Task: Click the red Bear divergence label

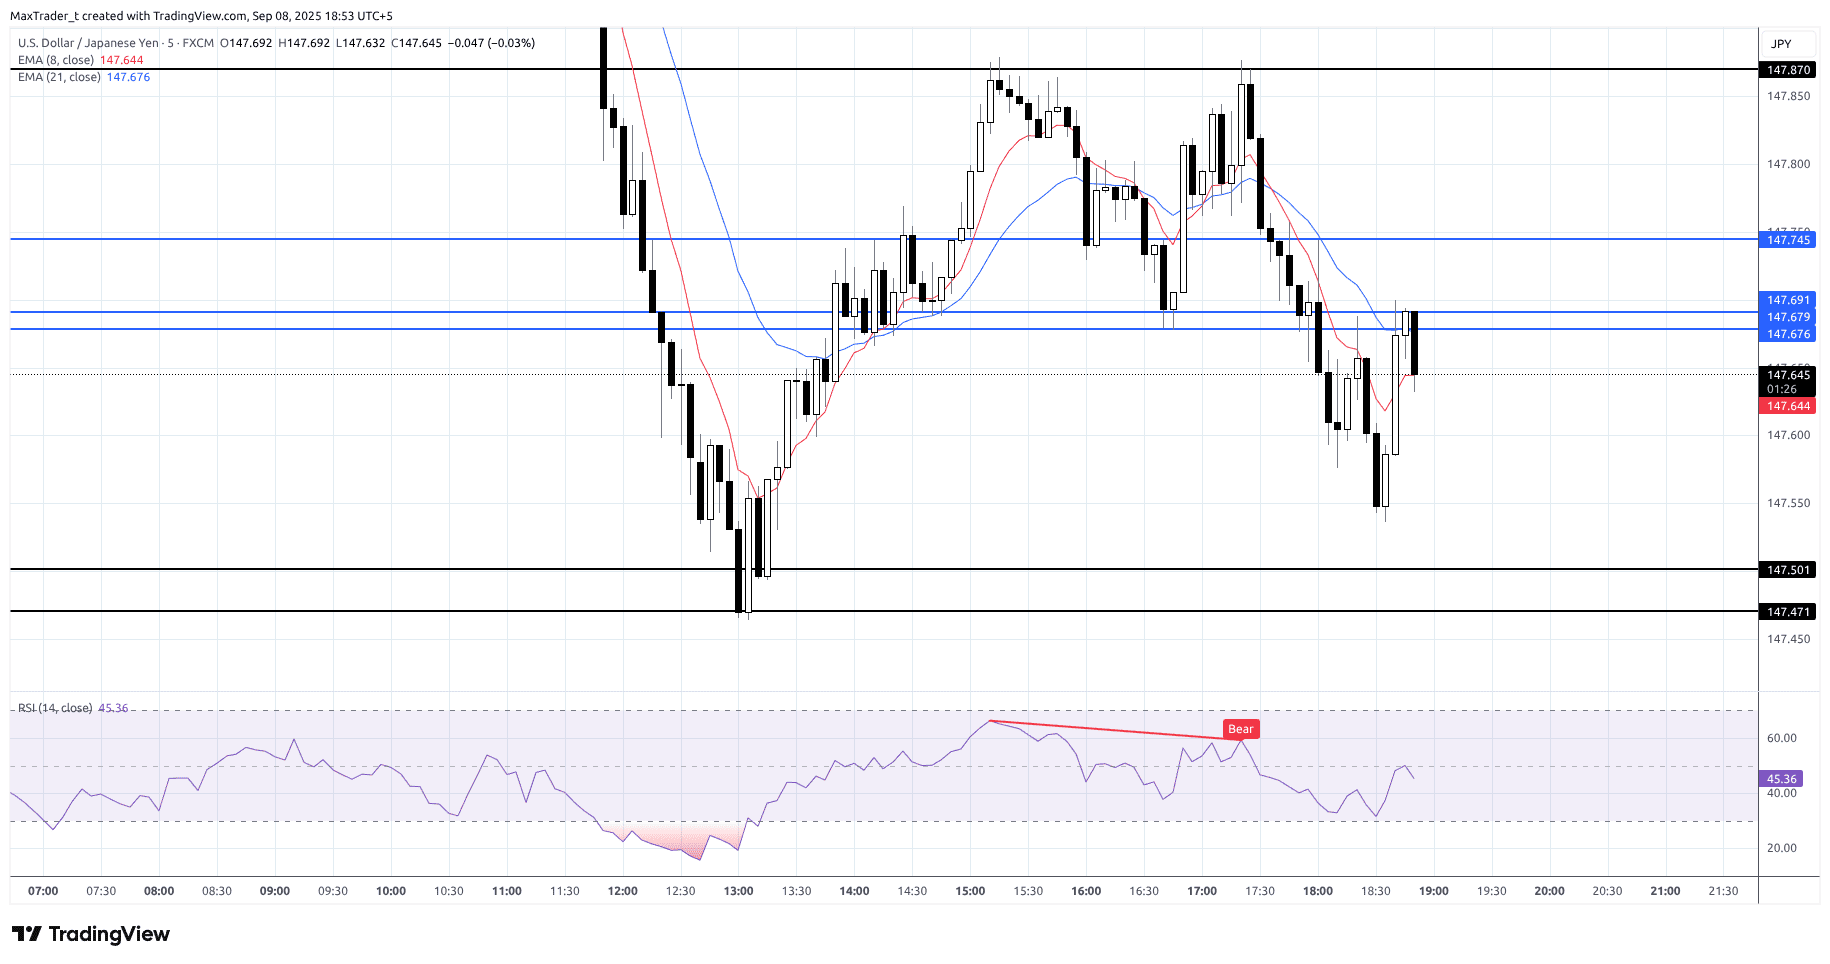Action: pos(1240,729)
